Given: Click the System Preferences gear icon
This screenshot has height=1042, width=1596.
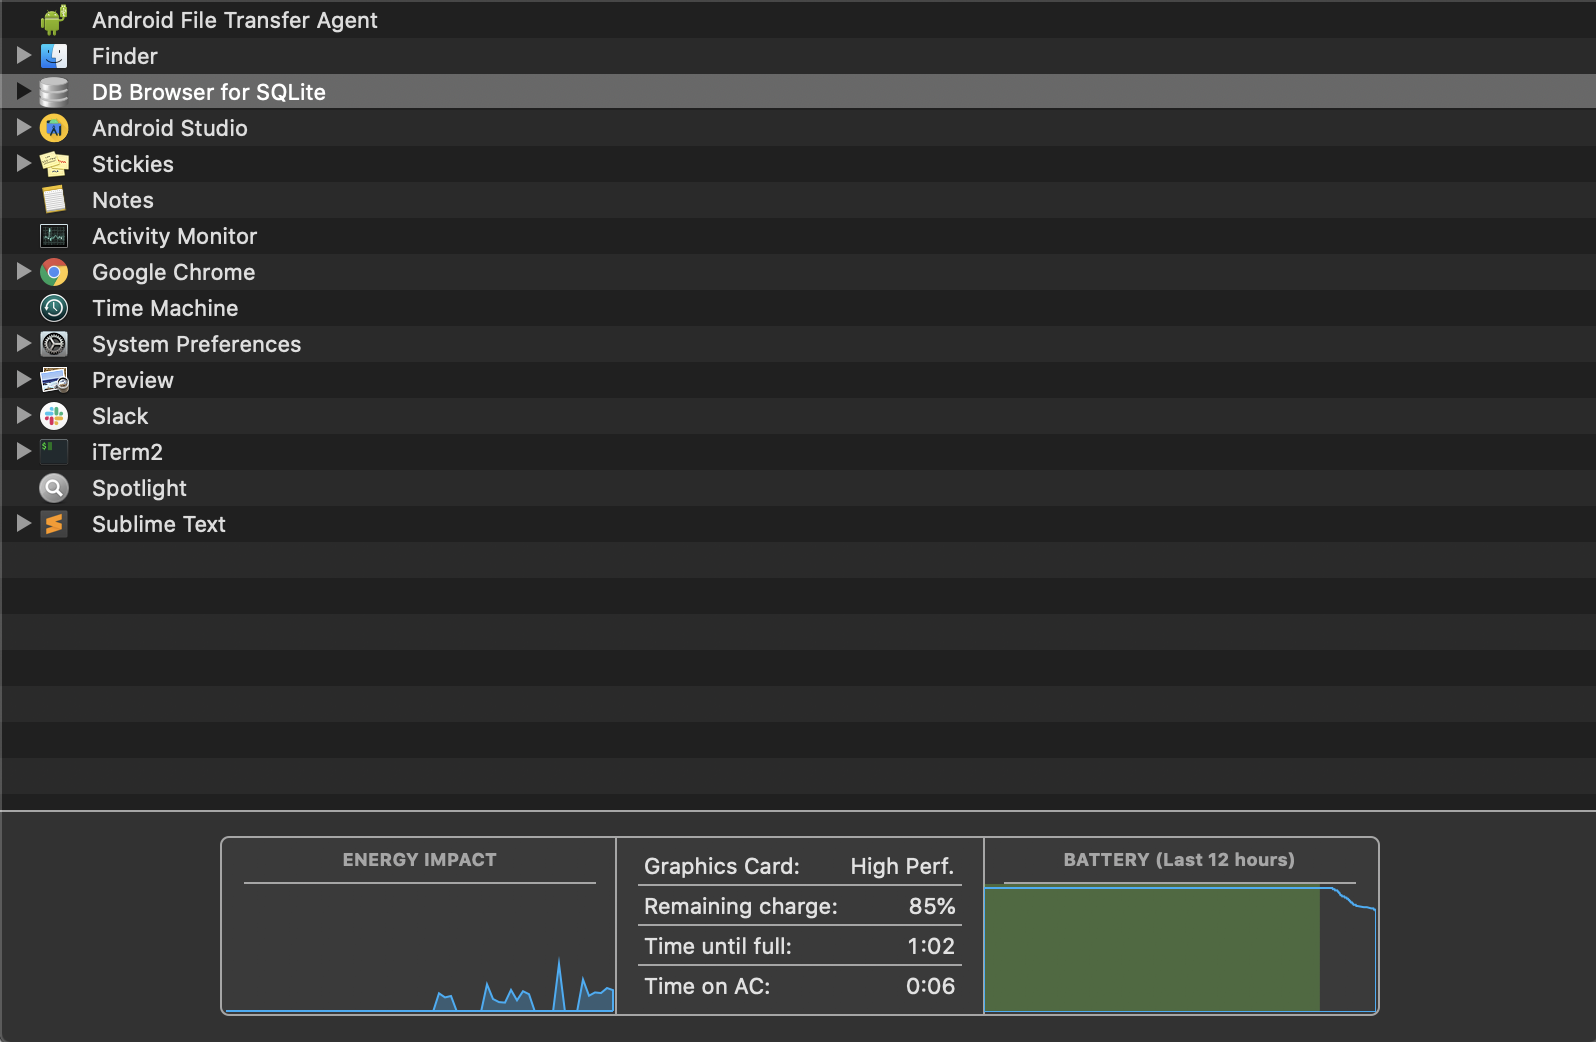Looking at the screenshot, I should [54, 344].
